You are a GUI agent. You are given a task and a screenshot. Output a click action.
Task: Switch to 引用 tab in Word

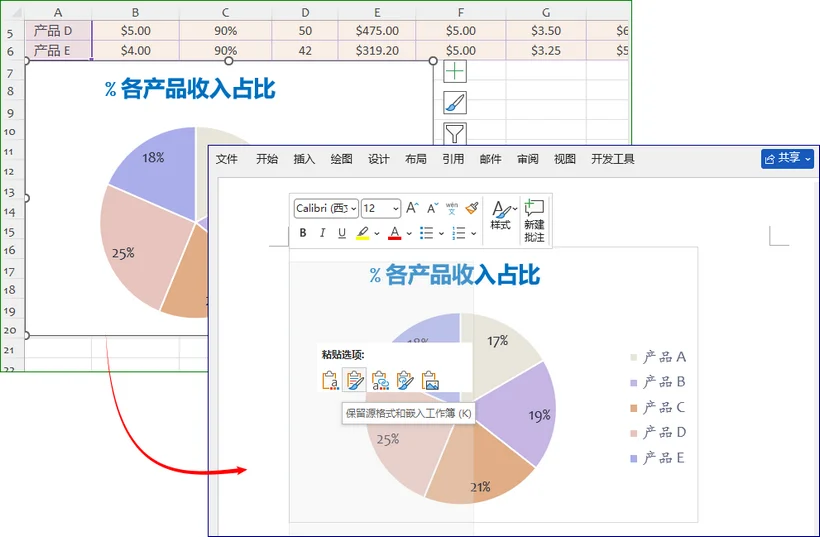point(453,159)
